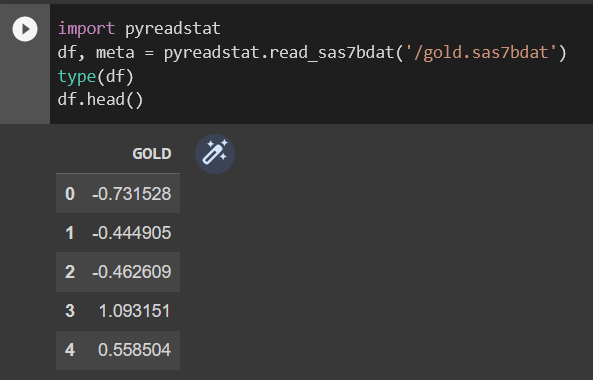Select the value 1.093151 in row 3
593x380 pixels.
[x=134, y=311]
